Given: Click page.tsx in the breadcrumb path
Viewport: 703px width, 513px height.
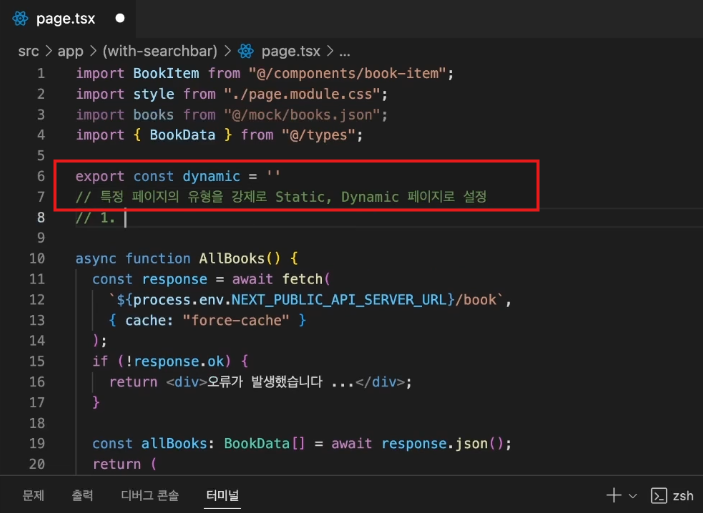Looking at the screenshot, I should pos(291,51).
